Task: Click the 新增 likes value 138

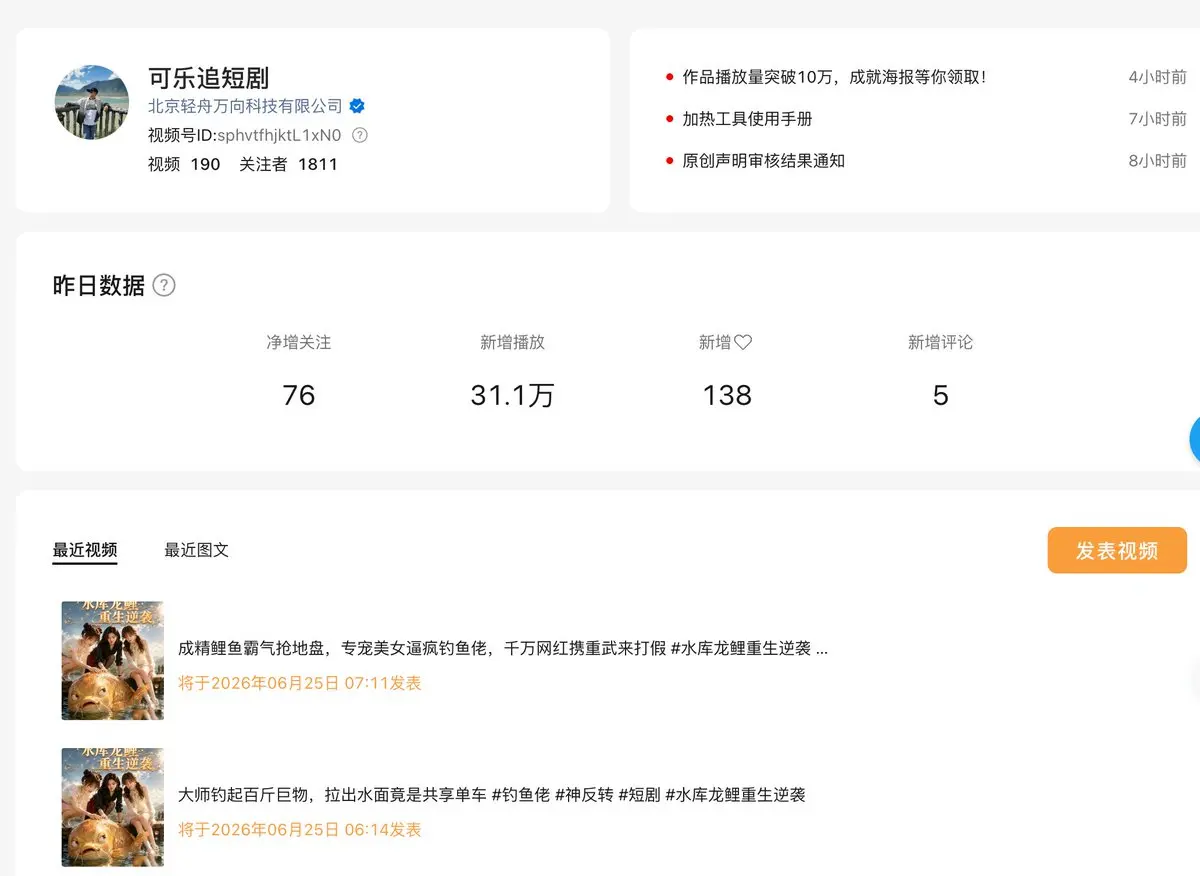Action: (727, 395)
